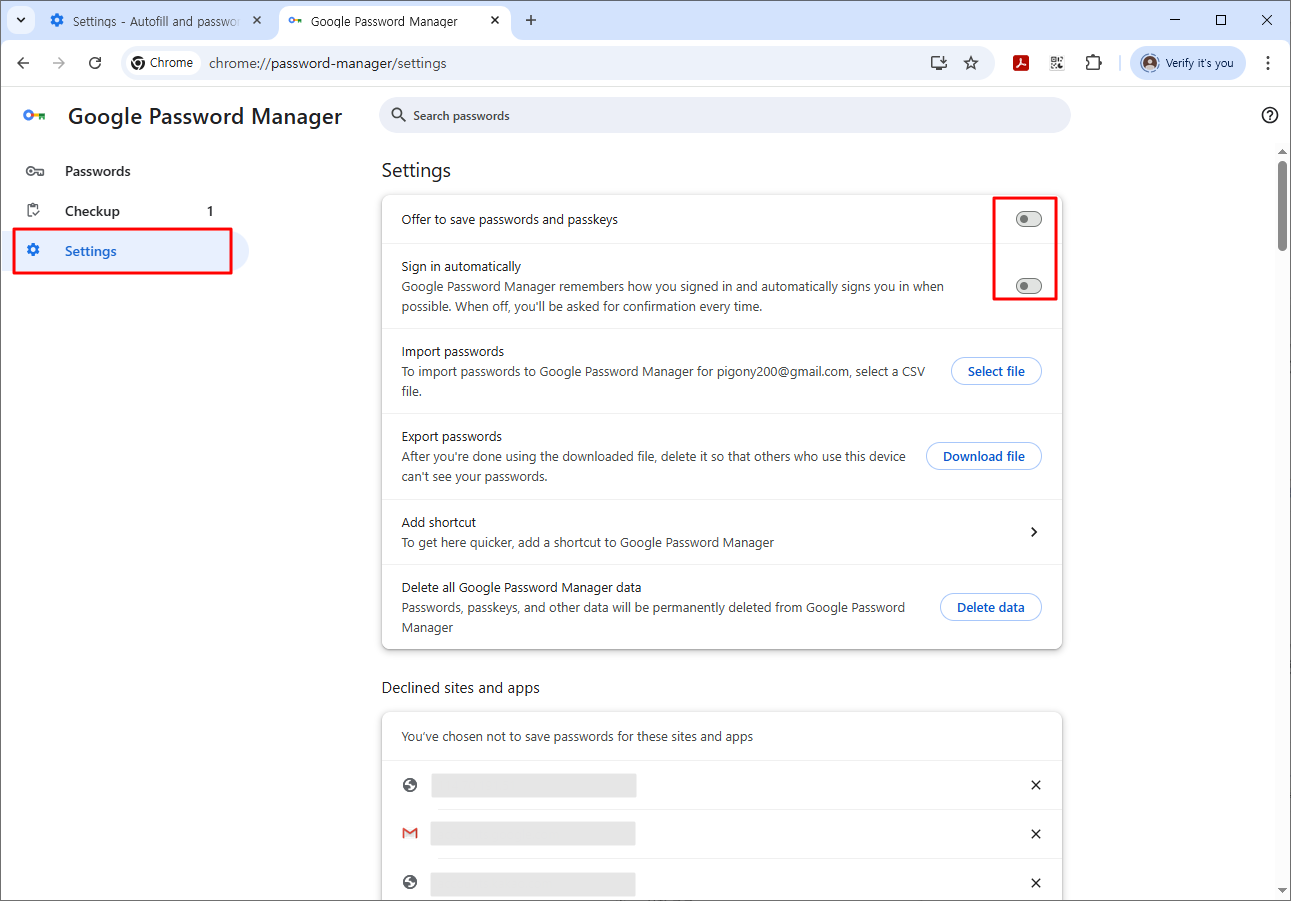This screenshot has width=1291, height=901.
Task: Click the Delete data button
Action: pyautogui.click(x=991, y=607)
